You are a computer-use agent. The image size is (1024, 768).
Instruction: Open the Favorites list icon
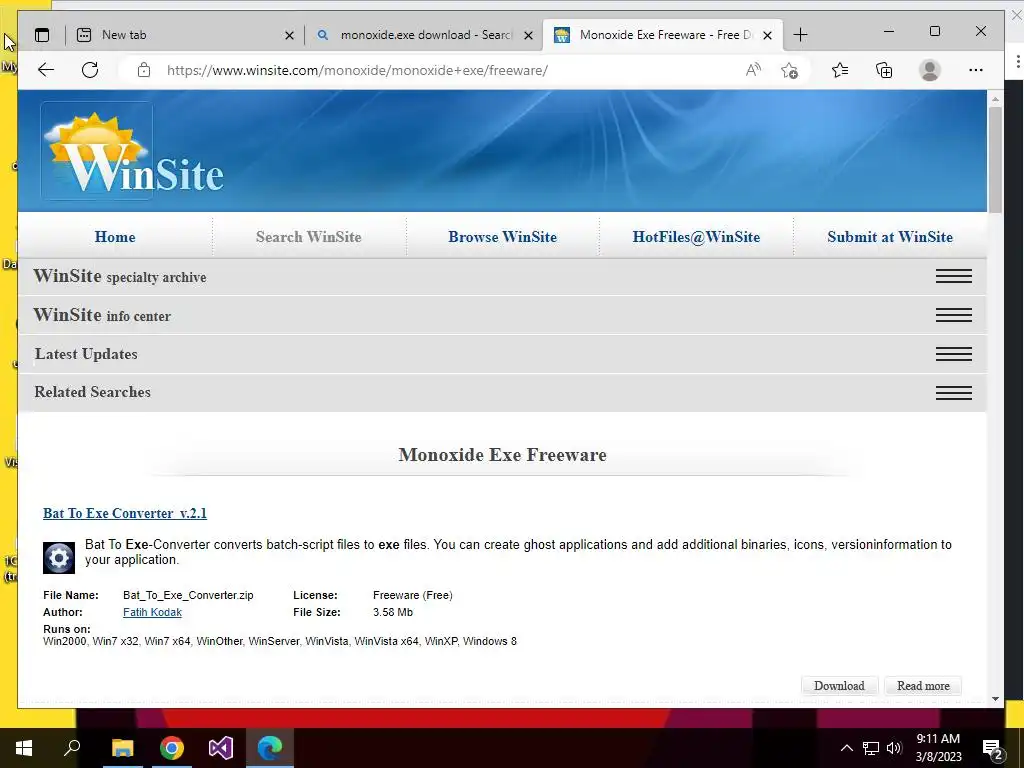pos(840,70)
